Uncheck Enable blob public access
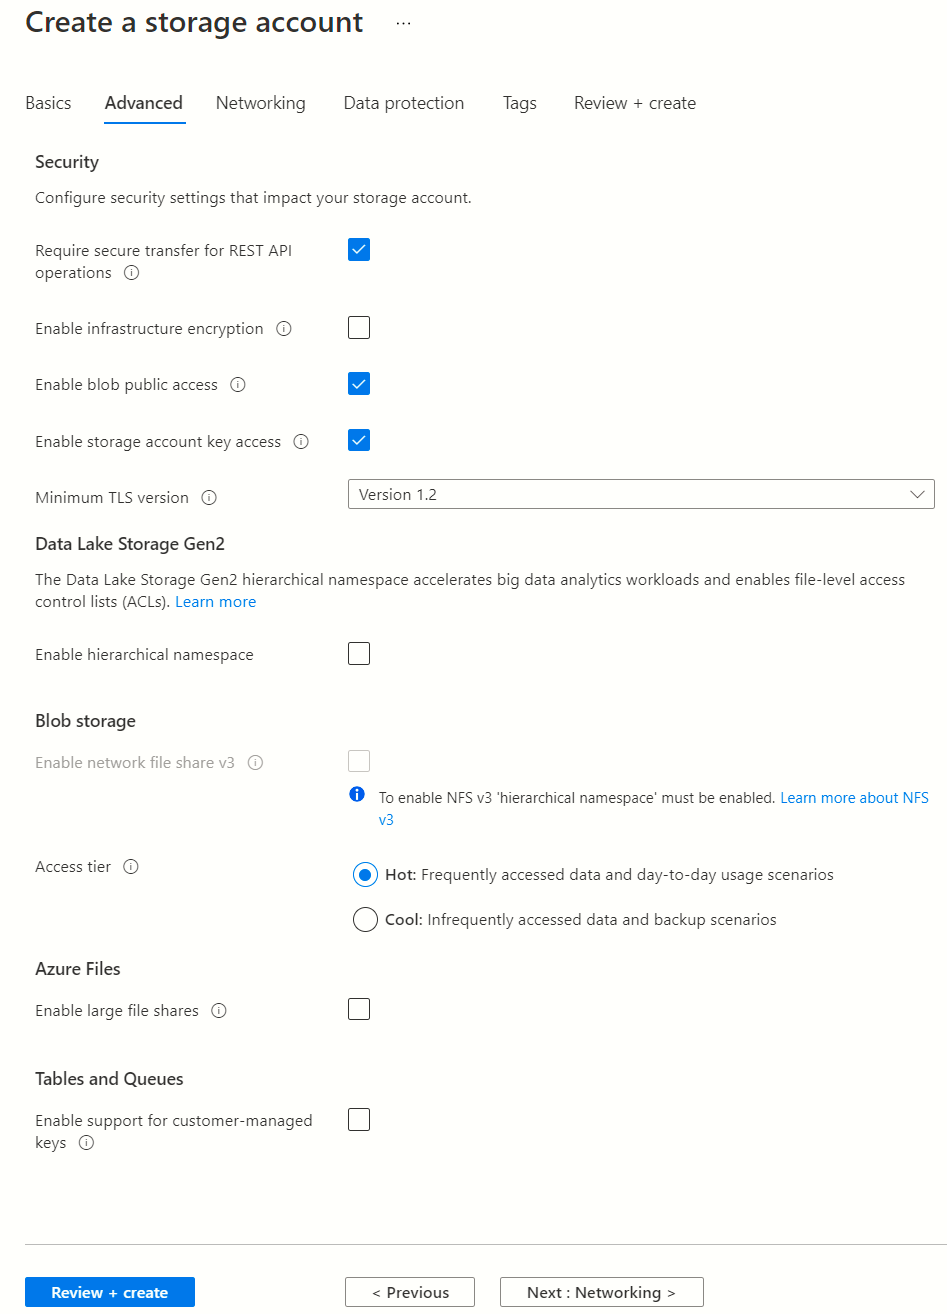The image size is (947, 1314). tap(359, 384)
